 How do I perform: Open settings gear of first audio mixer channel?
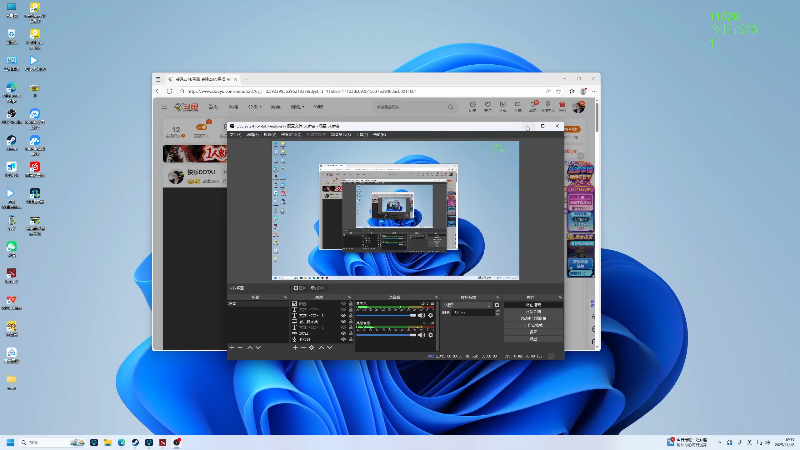click(431, 315)
